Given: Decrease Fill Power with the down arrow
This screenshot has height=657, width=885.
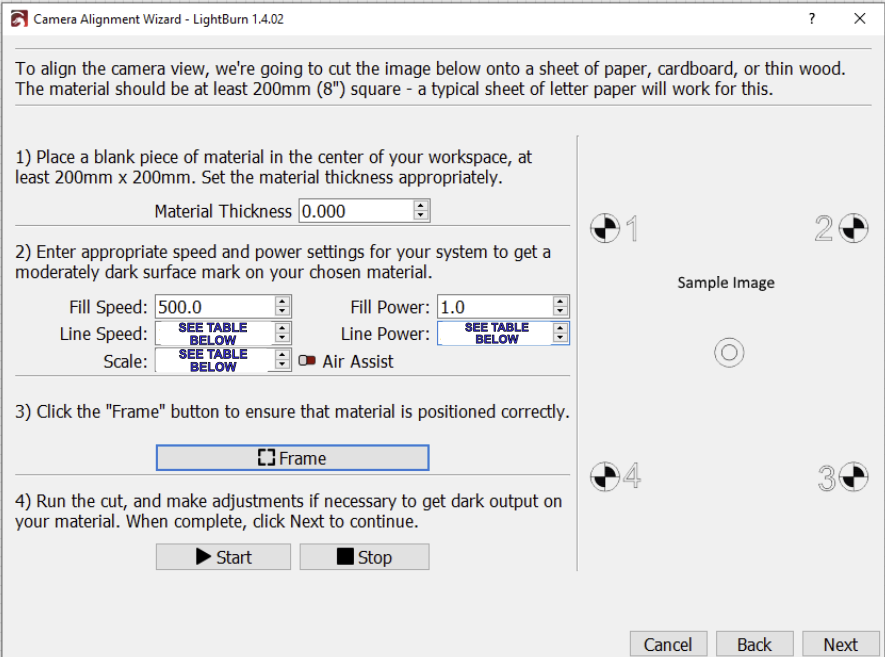Looking at the screenshot, I should click(560, 312).
